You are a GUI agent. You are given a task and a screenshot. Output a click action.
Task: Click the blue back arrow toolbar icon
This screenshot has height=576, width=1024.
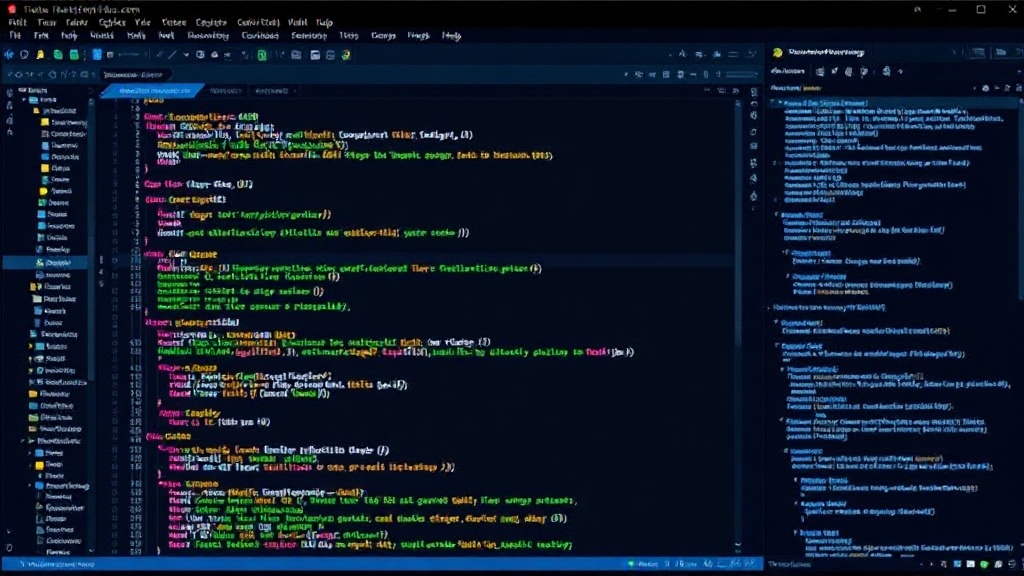(9, 55)
